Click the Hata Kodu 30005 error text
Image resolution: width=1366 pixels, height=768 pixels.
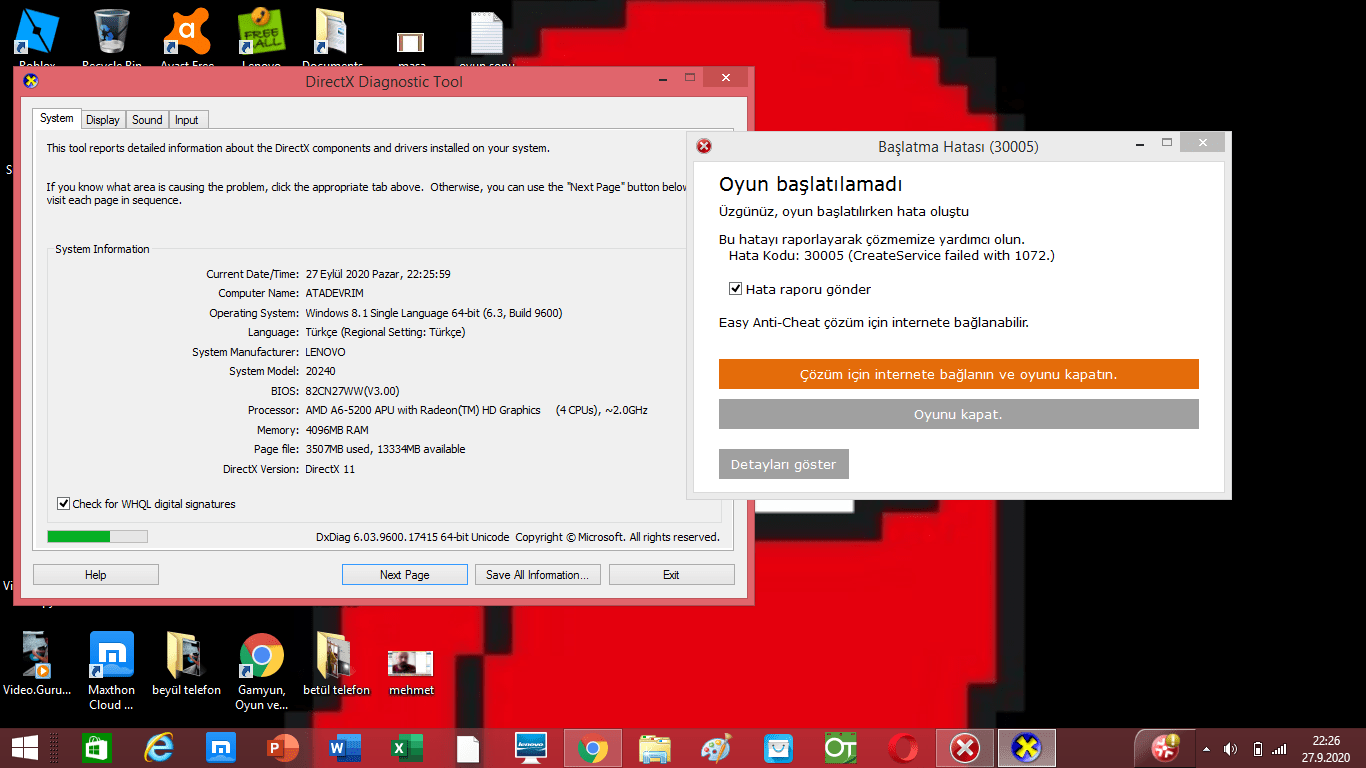click(x=892, y=255)
